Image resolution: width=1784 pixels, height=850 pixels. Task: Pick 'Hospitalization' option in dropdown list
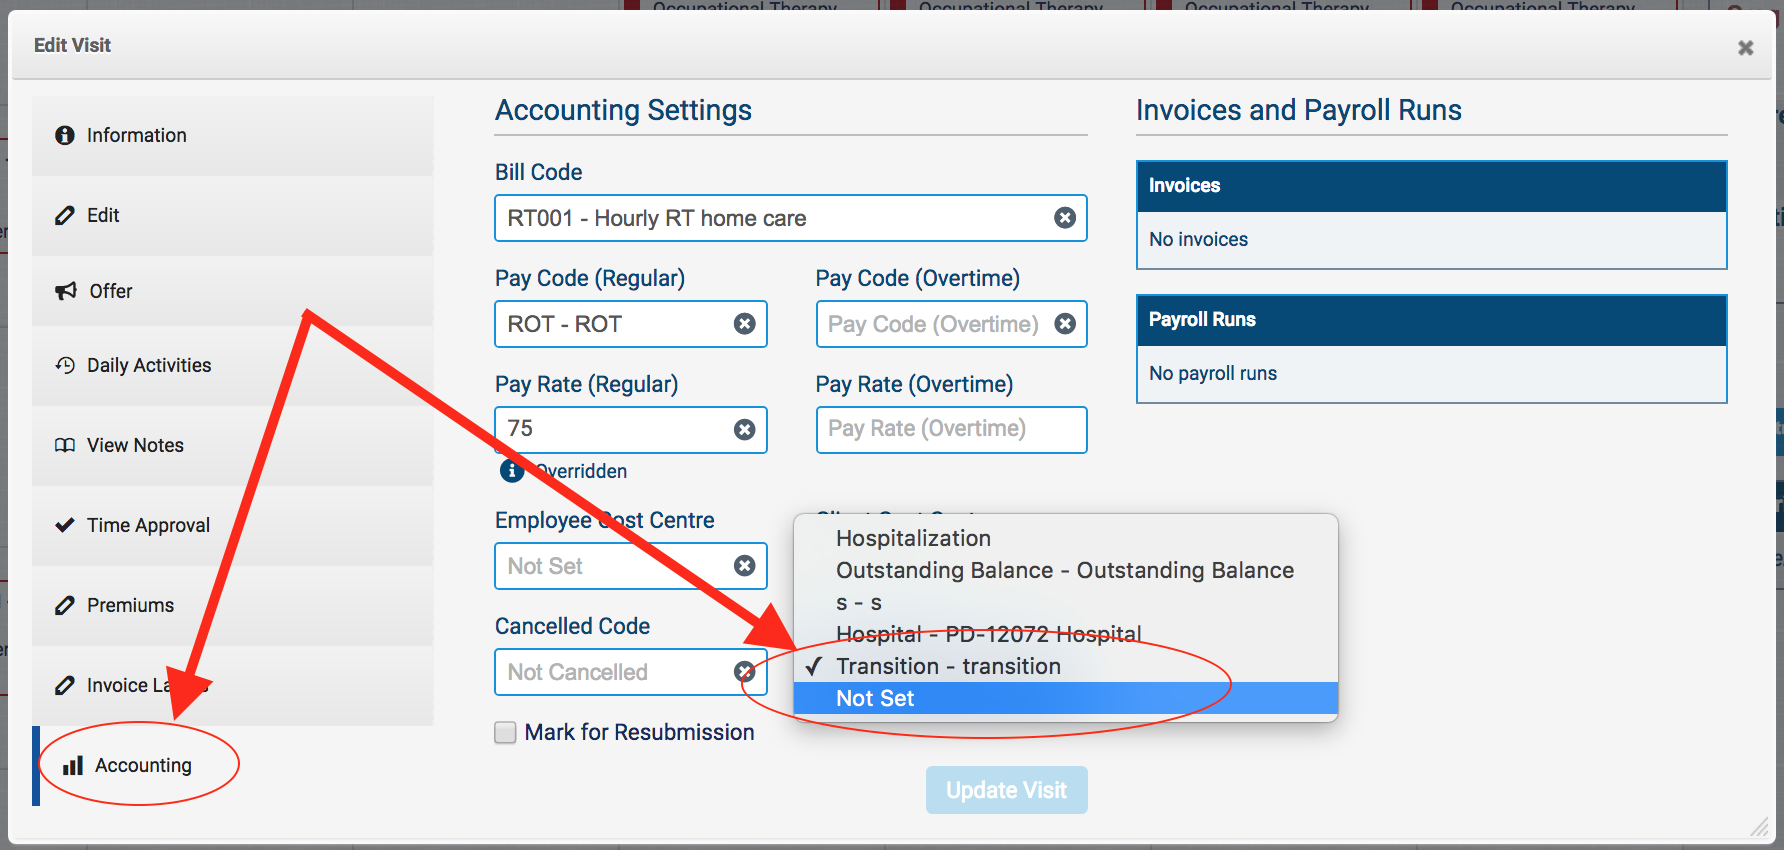pos(913,539)
